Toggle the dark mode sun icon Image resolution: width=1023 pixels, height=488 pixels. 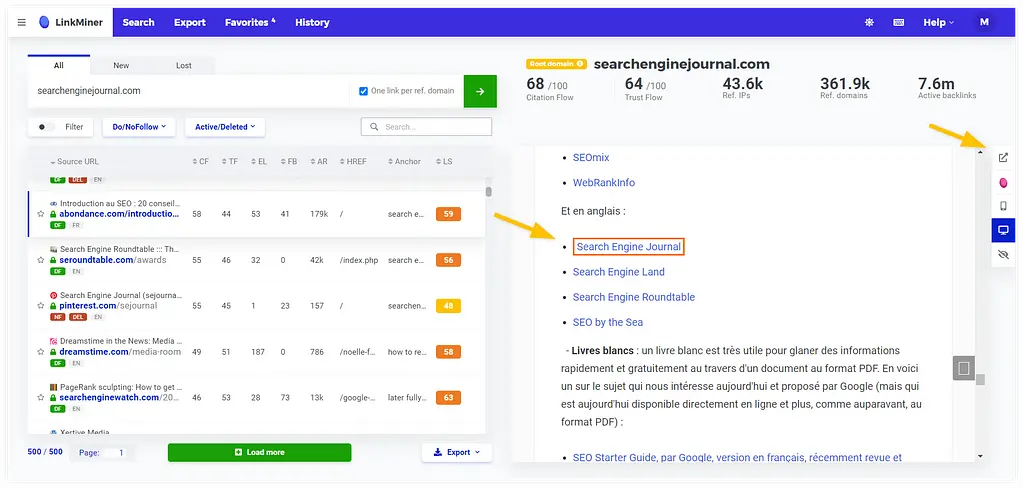coord(869,22)
